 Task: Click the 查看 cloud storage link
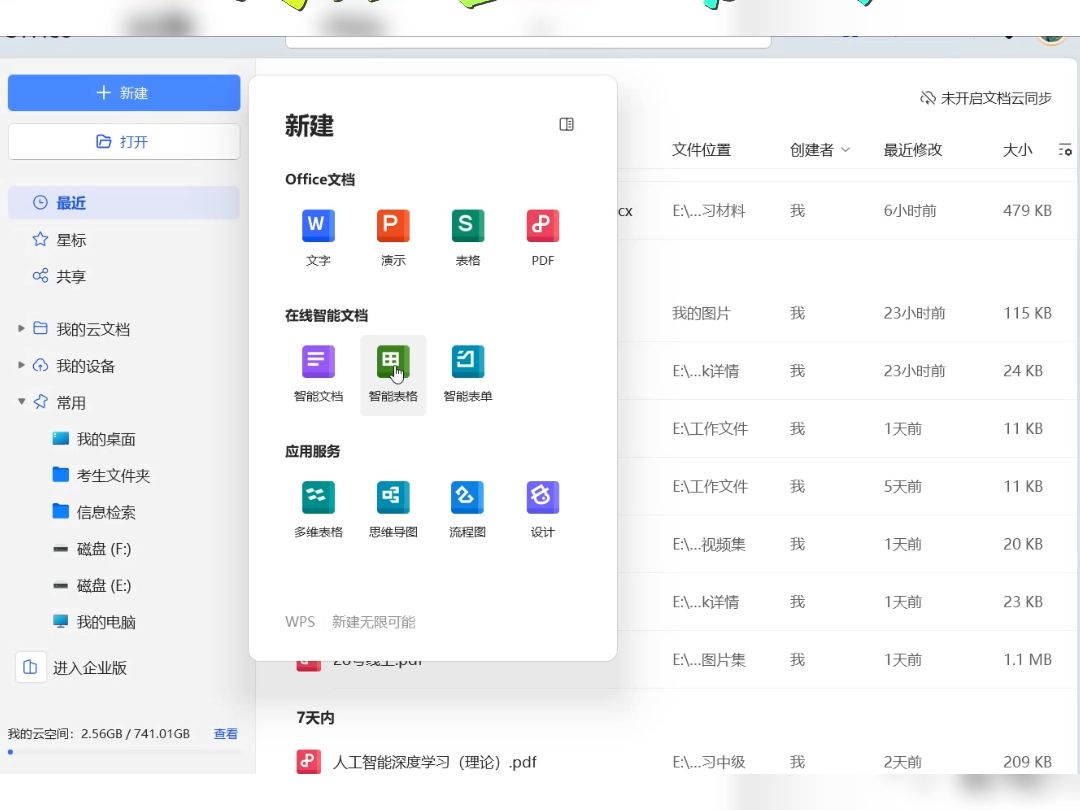pyautogui.click(x=225, y=733)
